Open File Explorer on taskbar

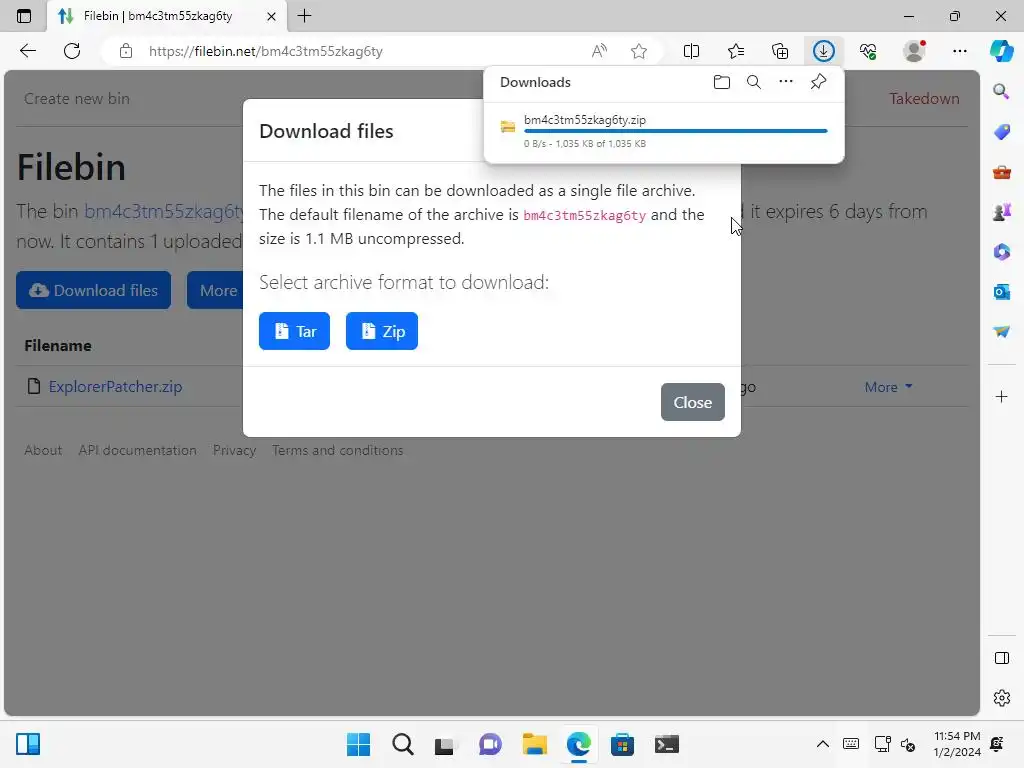534,744
